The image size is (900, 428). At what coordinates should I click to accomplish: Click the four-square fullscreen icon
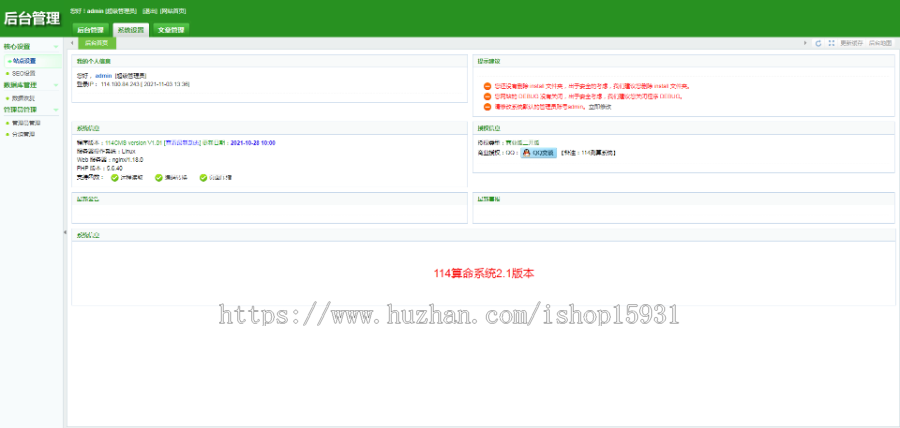click(831, 43)
